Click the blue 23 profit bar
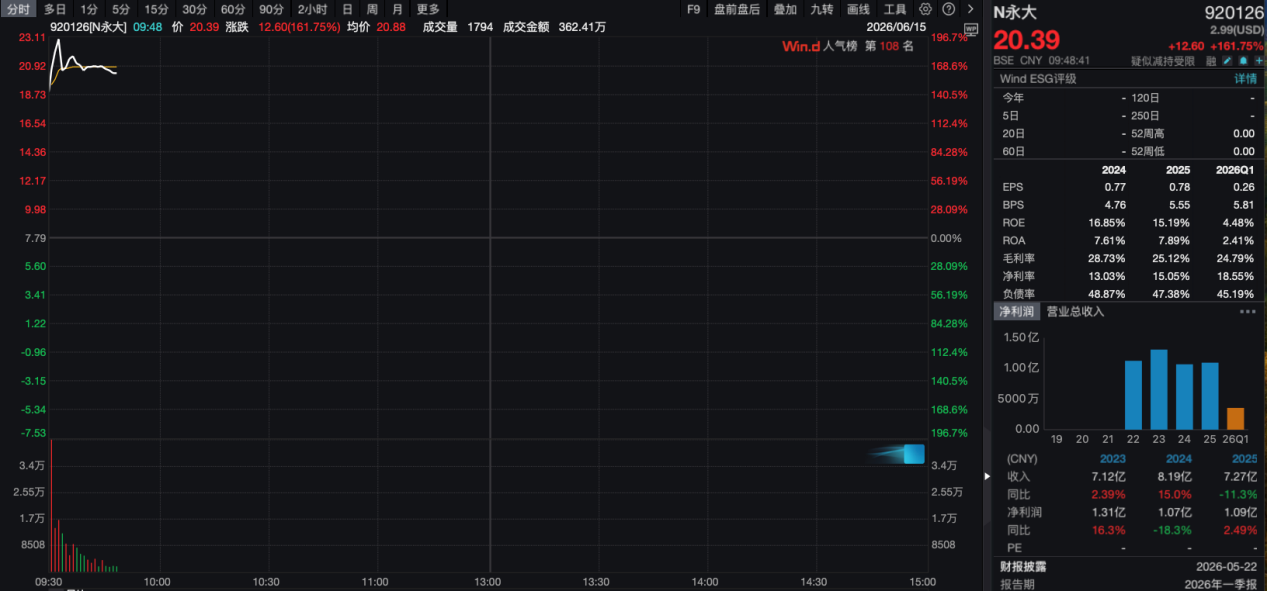Viewport: 1267px width, 591px height. coord(1159,389)
